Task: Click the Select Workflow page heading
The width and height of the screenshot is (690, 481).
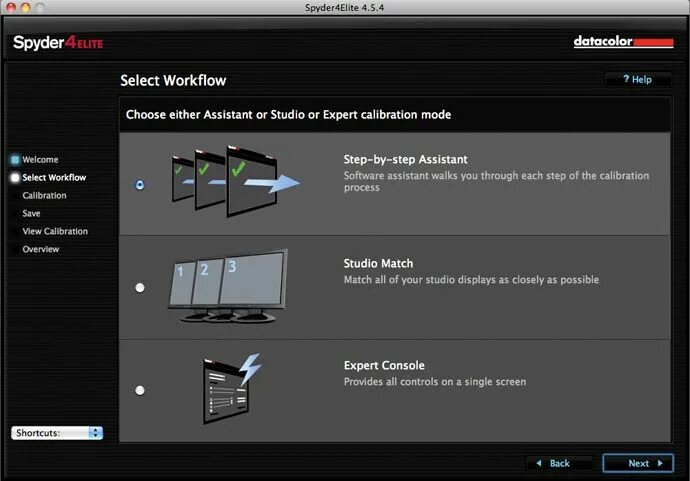Action: 173,81
